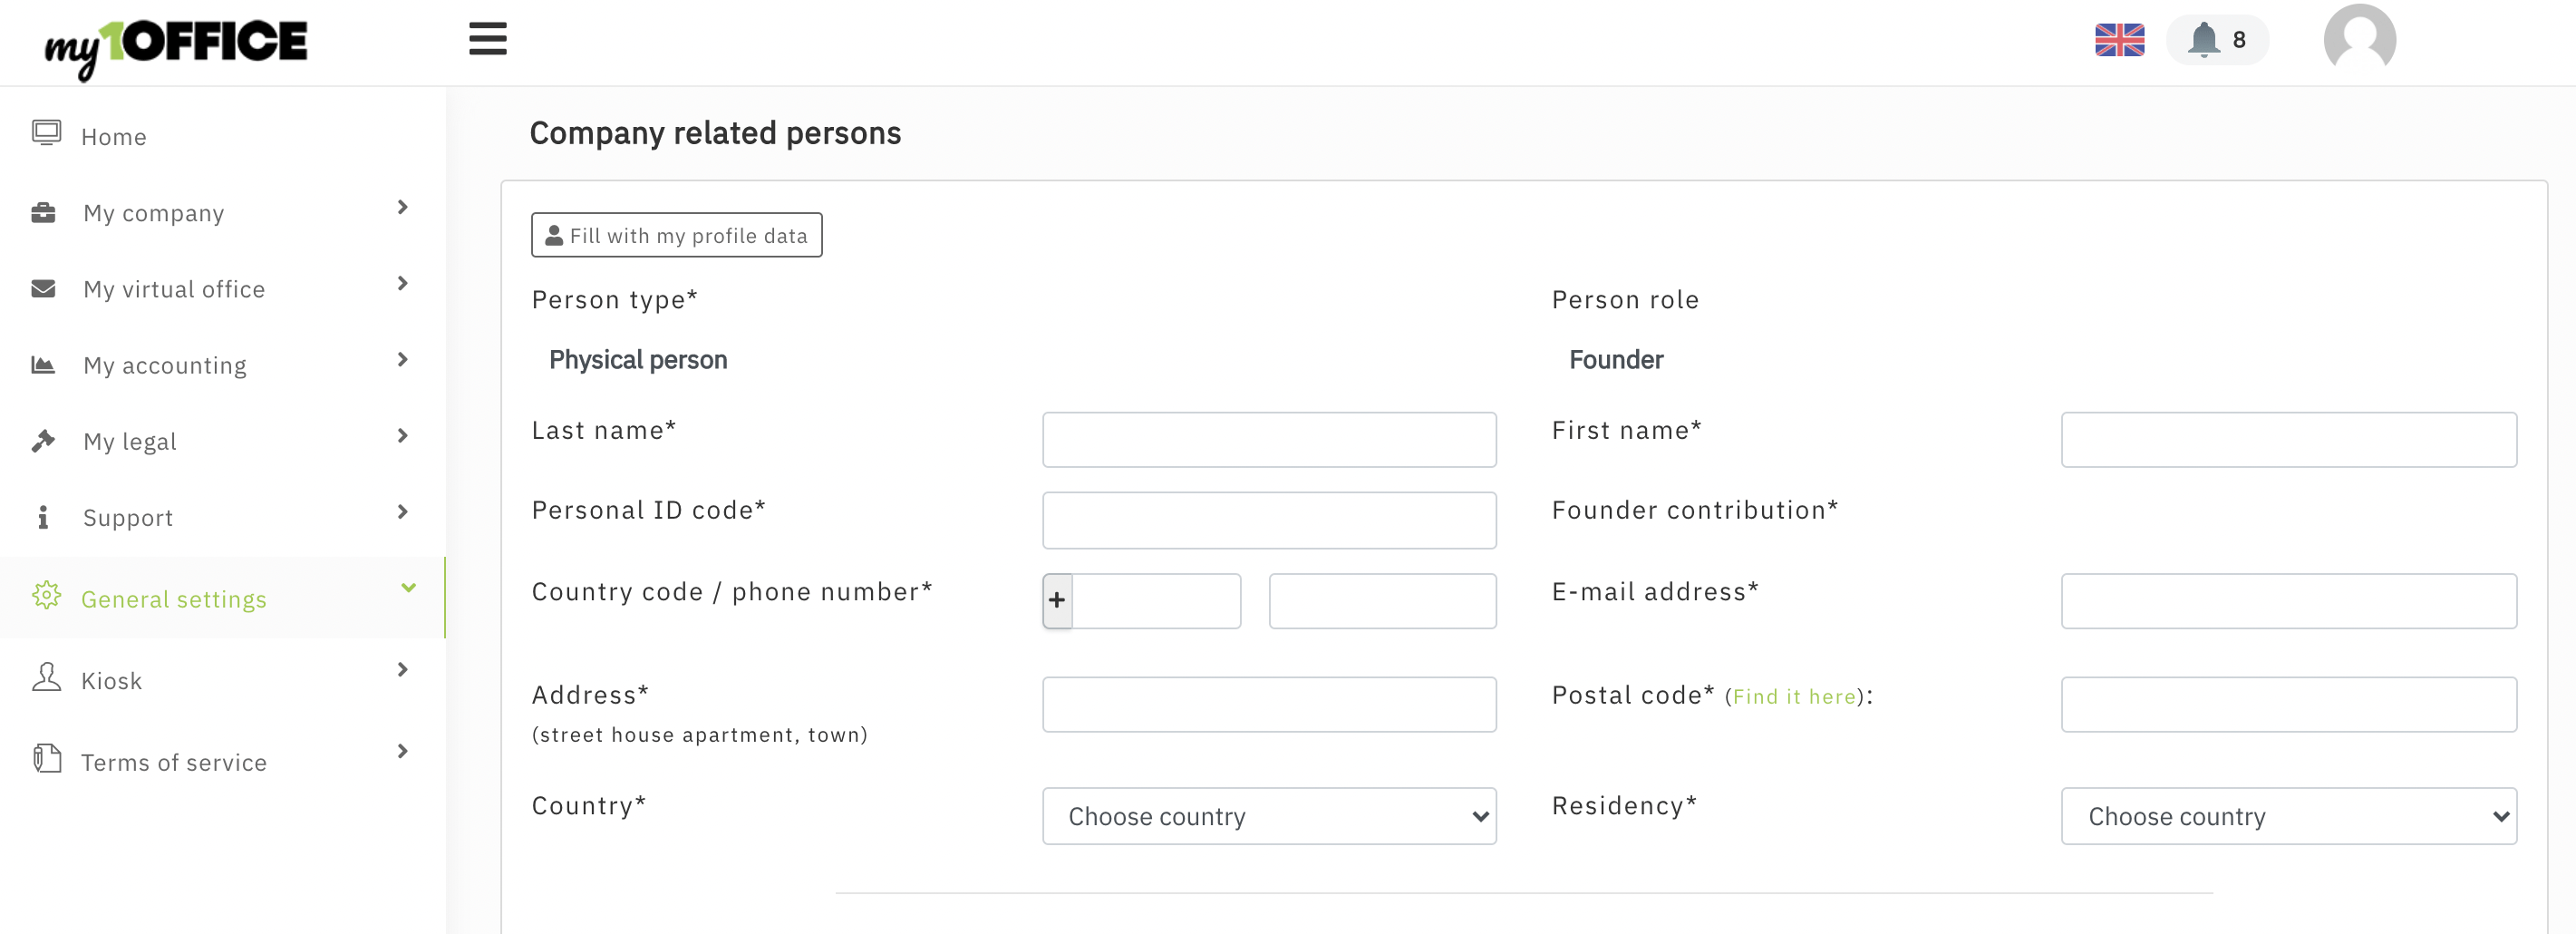This screenshot has width=2576, height=934.
Task: Open the notifications bell icon
Action: point(2203,40)
